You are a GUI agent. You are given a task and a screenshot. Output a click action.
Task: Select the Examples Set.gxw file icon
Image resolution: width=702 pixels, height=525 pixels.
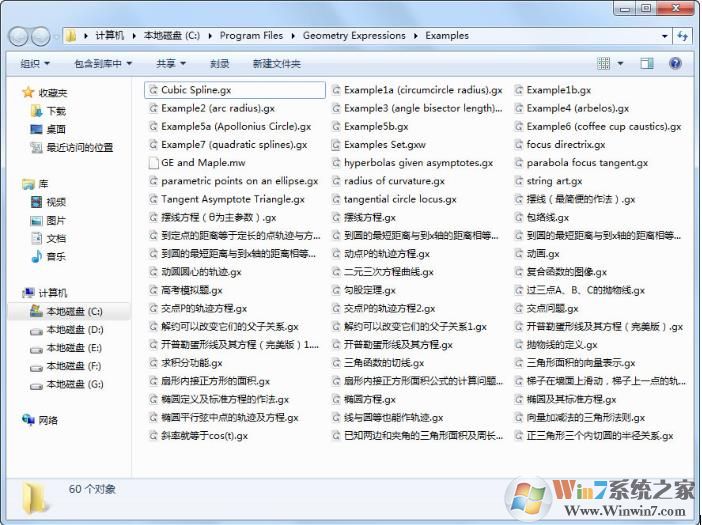click(x=336, y=145)
